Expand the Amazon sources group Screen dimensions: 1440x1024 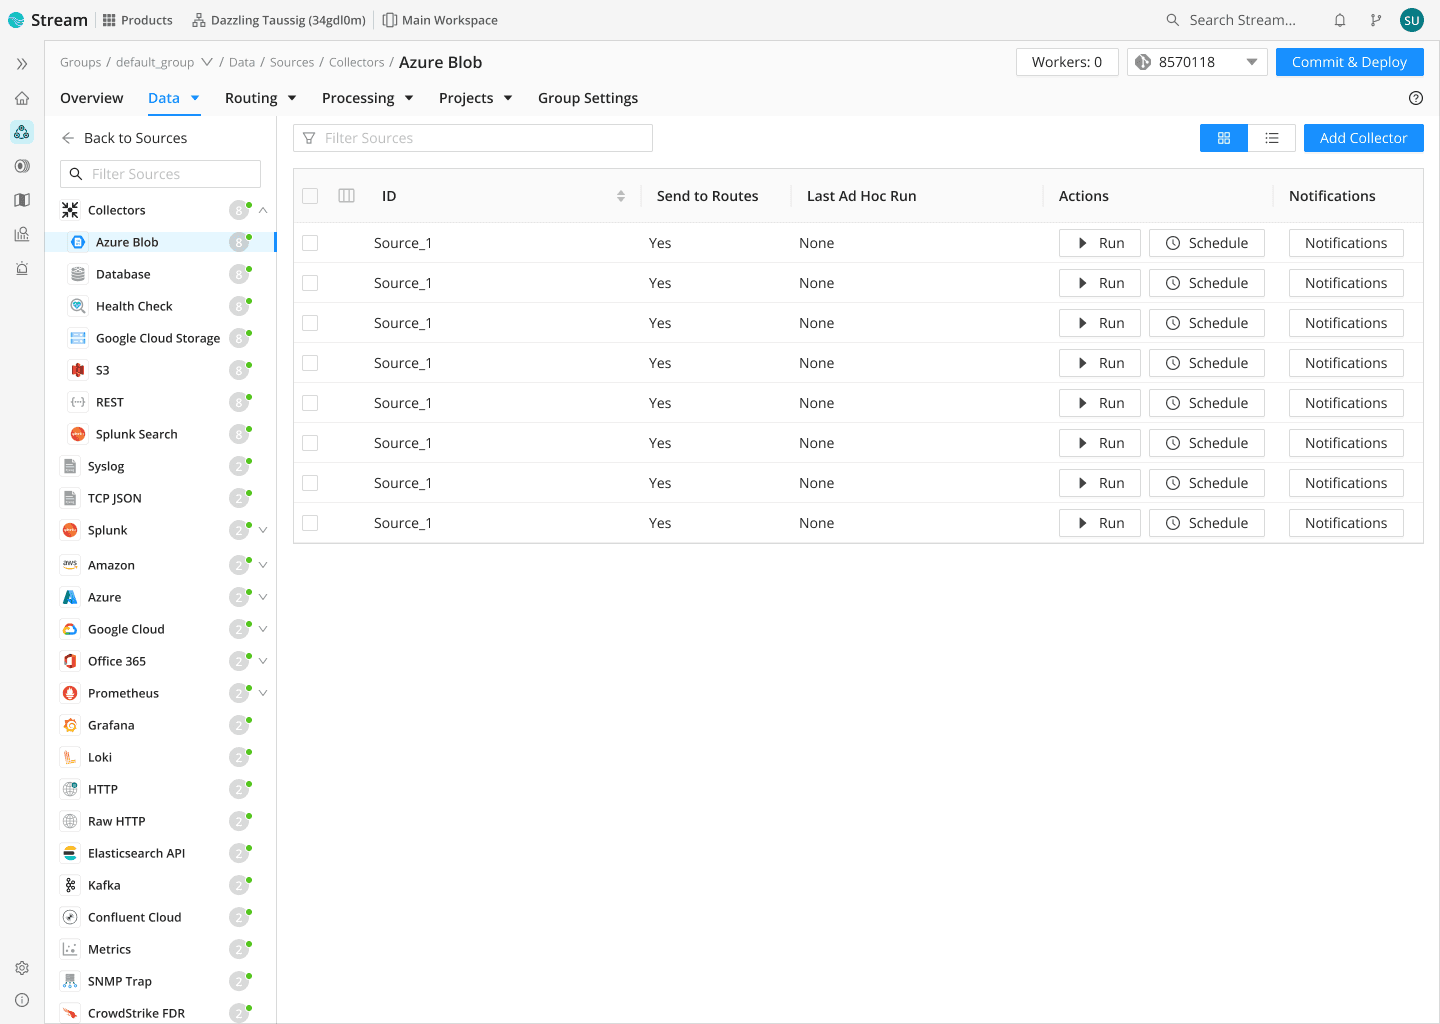(x=263, y=565)
